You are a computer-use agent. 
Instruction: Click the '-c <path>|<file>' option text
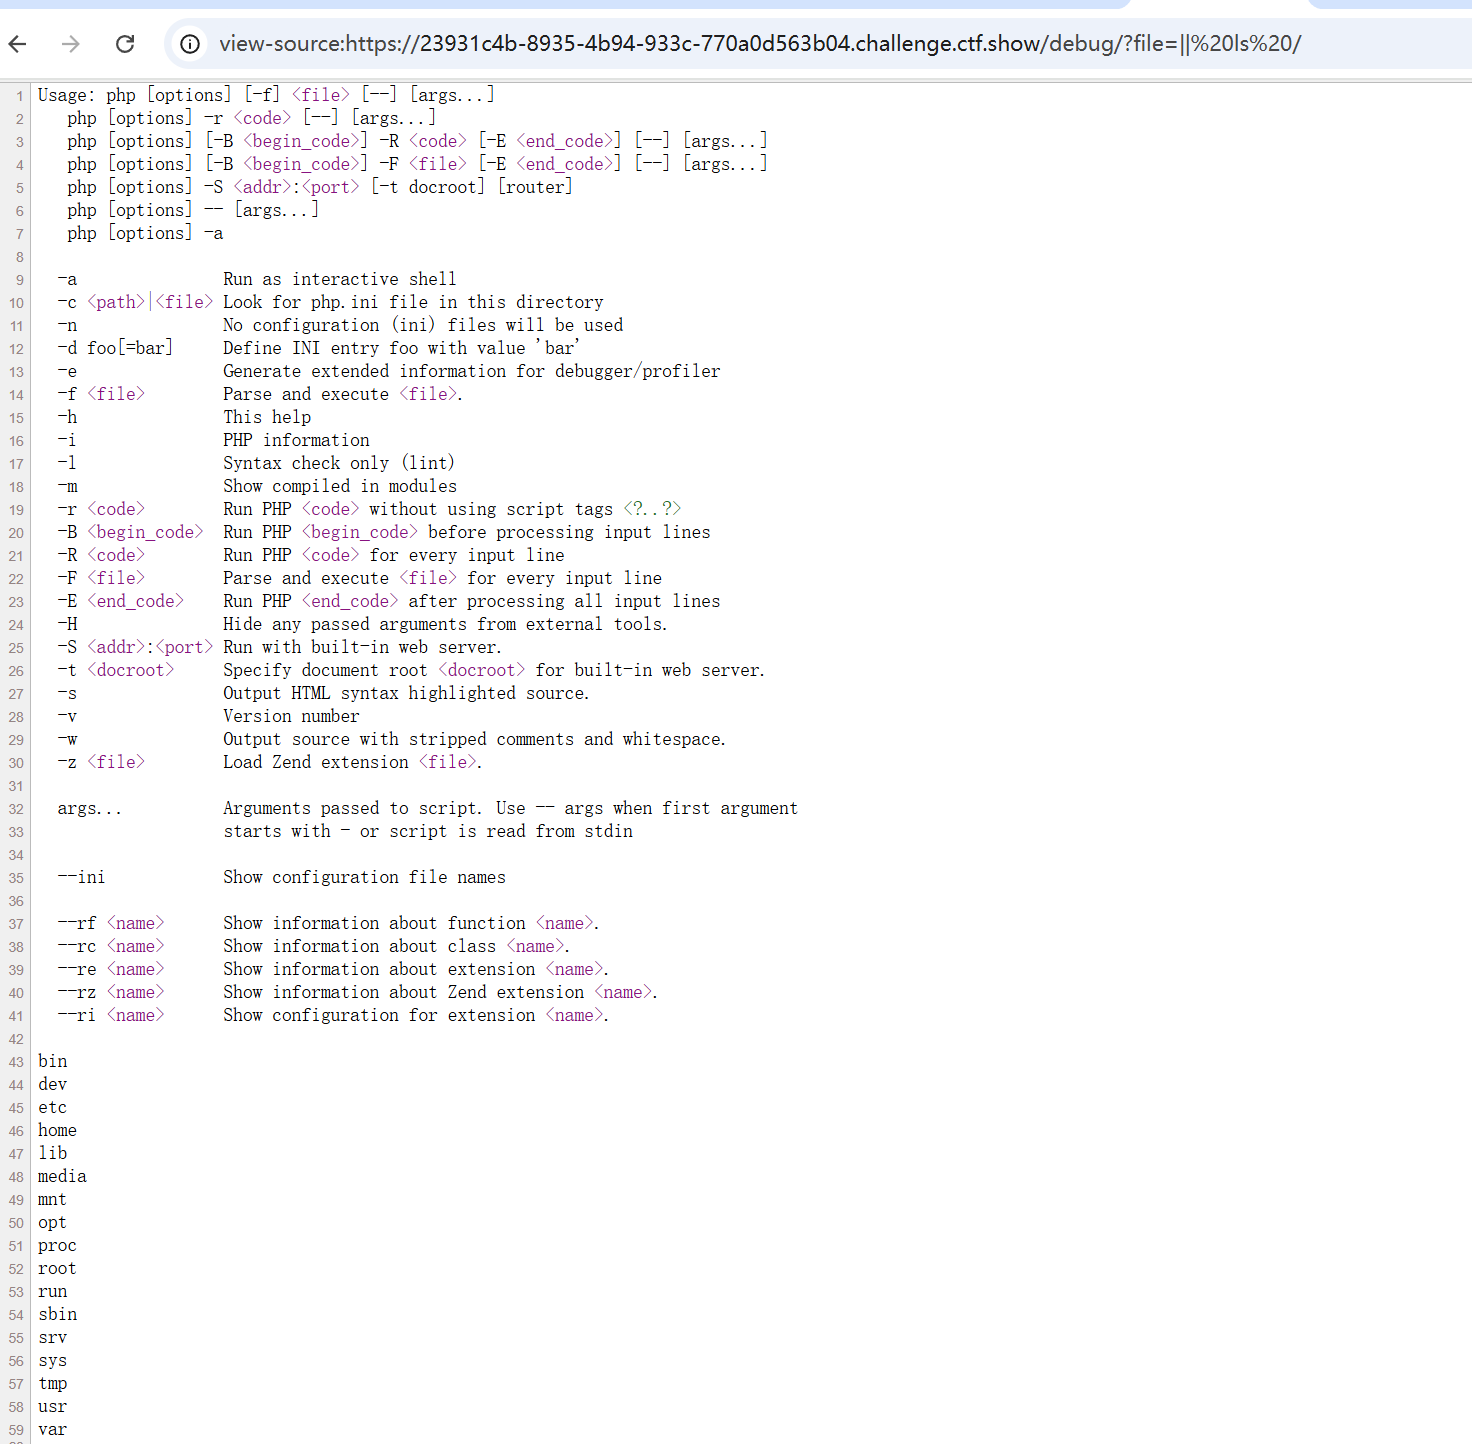pos(135,302)
